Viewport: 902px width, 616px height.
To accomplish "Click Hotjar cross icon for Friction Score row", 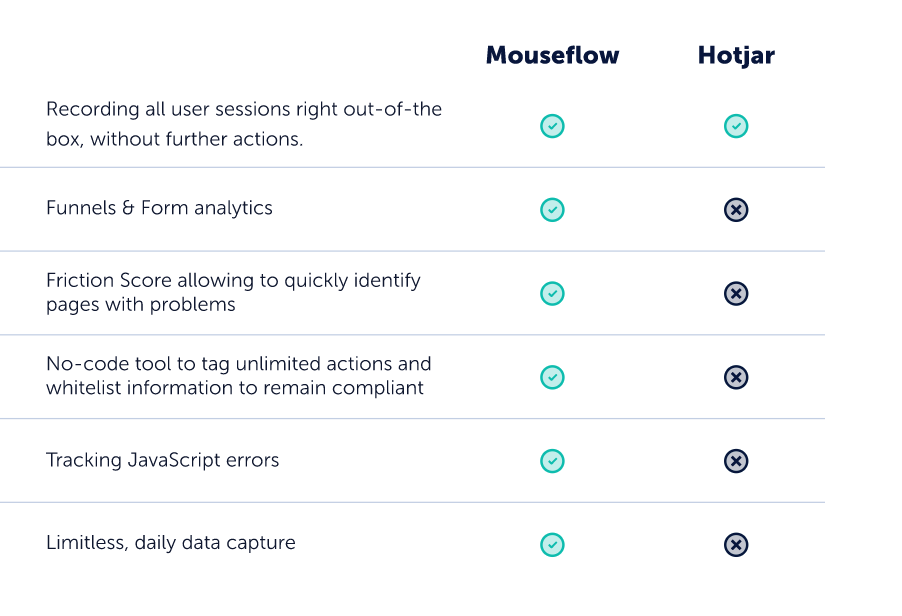I will (x=736, y=293).
